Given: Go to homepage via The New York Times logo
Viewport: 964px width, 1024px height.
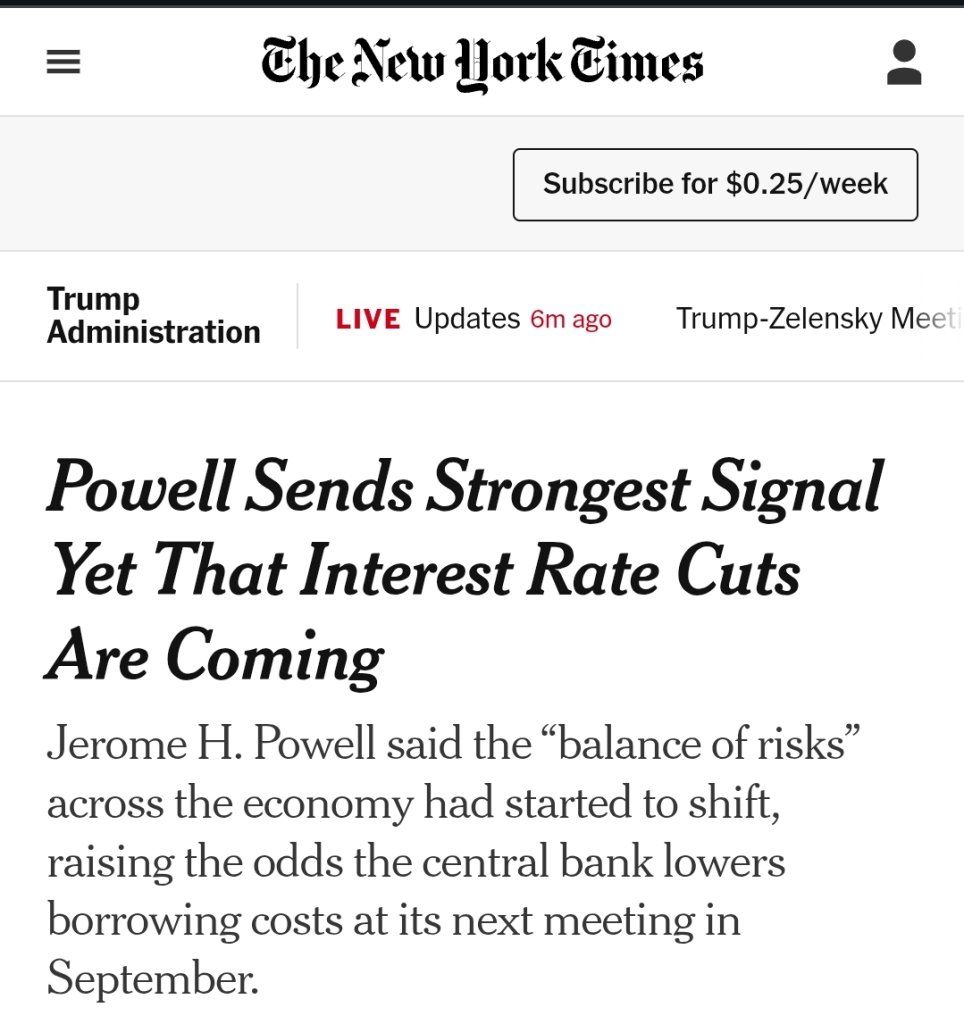Looking at the screenshot, I should click(482, 63).
